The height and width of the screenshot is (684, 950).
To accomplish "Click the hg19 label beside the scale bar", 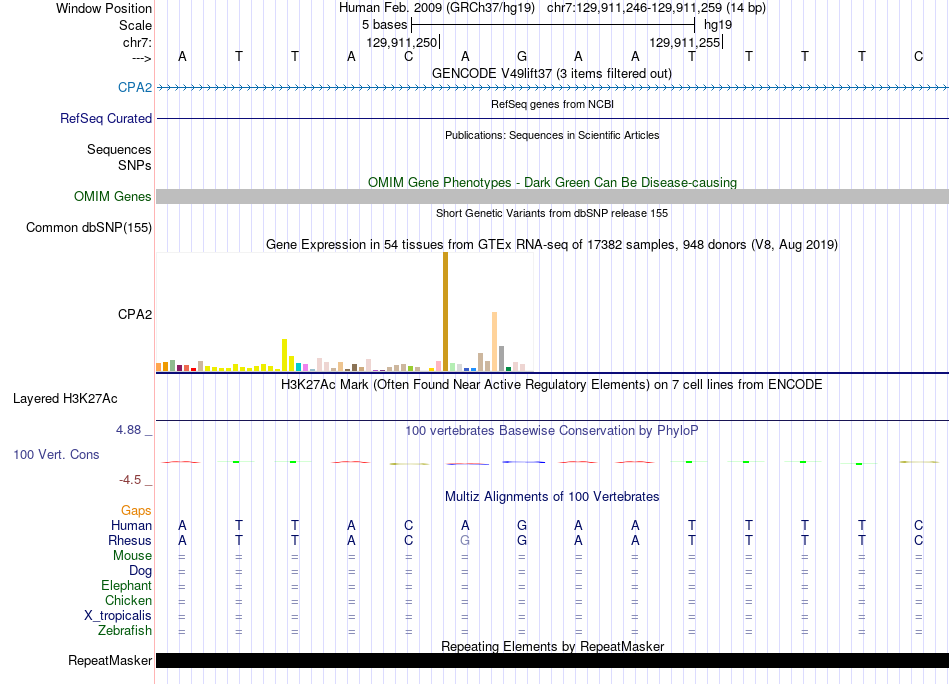I will [718, 25].
